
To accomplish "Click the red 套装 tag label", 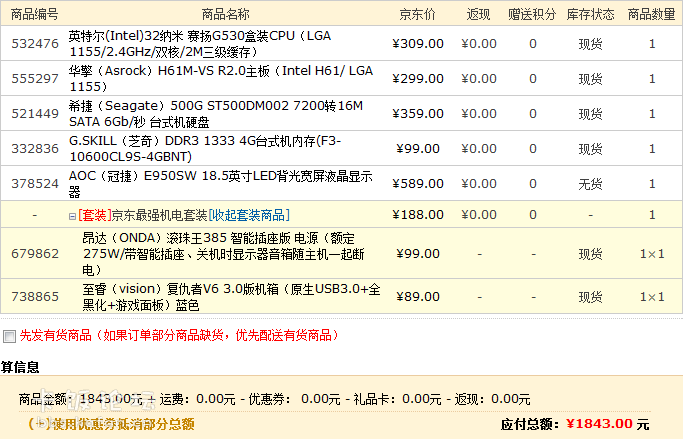I will (95, 215).
